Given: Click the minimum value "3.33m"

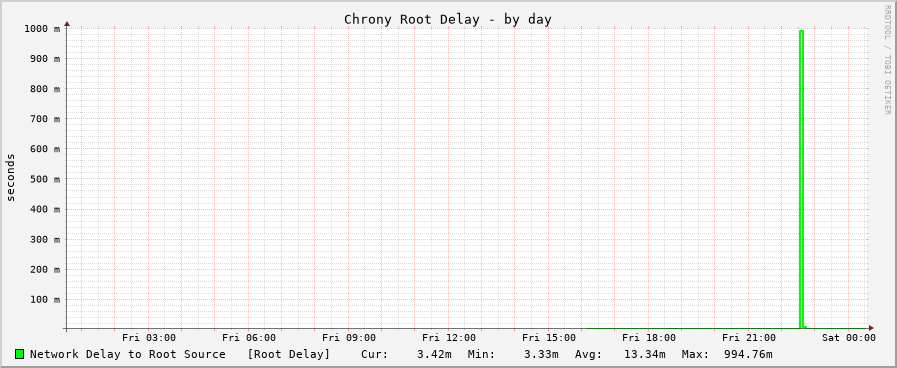Looking at the screenshot, I should click(541, 354).
